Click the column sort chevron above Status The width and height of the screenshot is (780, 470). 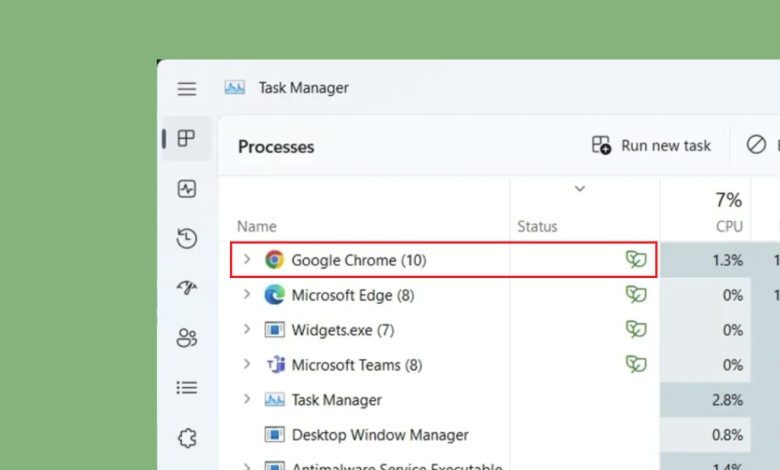(579, 189)
